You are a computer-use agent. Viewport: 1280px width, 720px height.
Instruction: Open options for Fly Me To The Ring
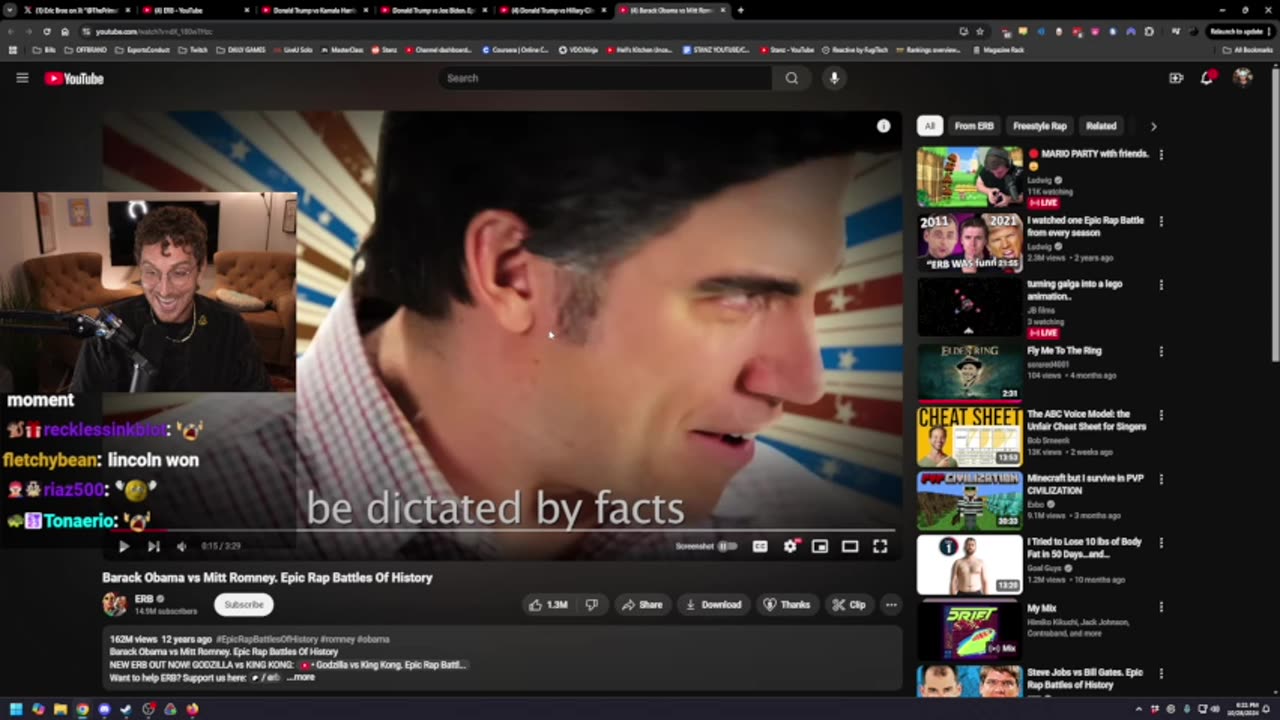pyautogui.click(x=1161, y=352)
